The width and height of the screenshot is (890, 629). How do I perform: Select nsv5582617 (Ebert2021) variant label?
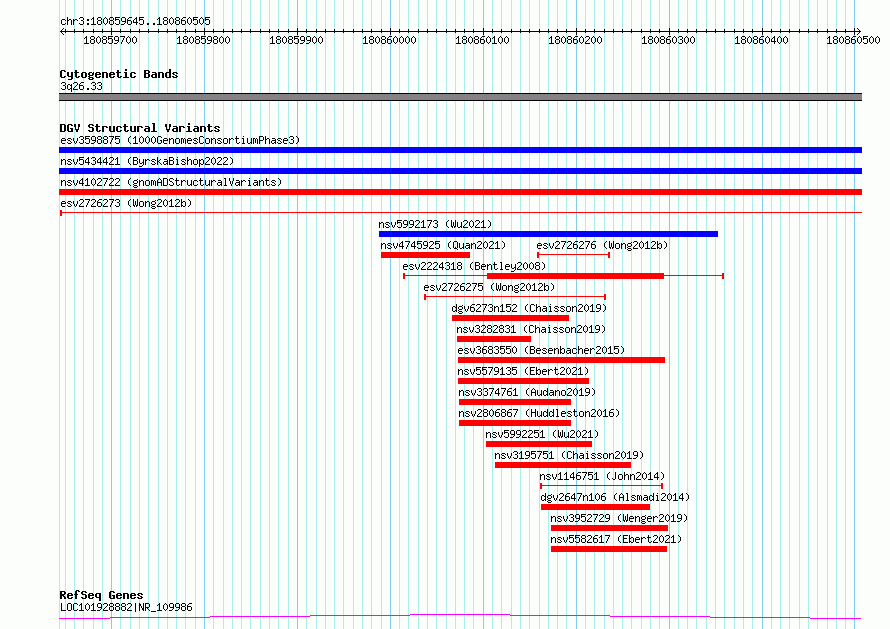coord(616,539)
